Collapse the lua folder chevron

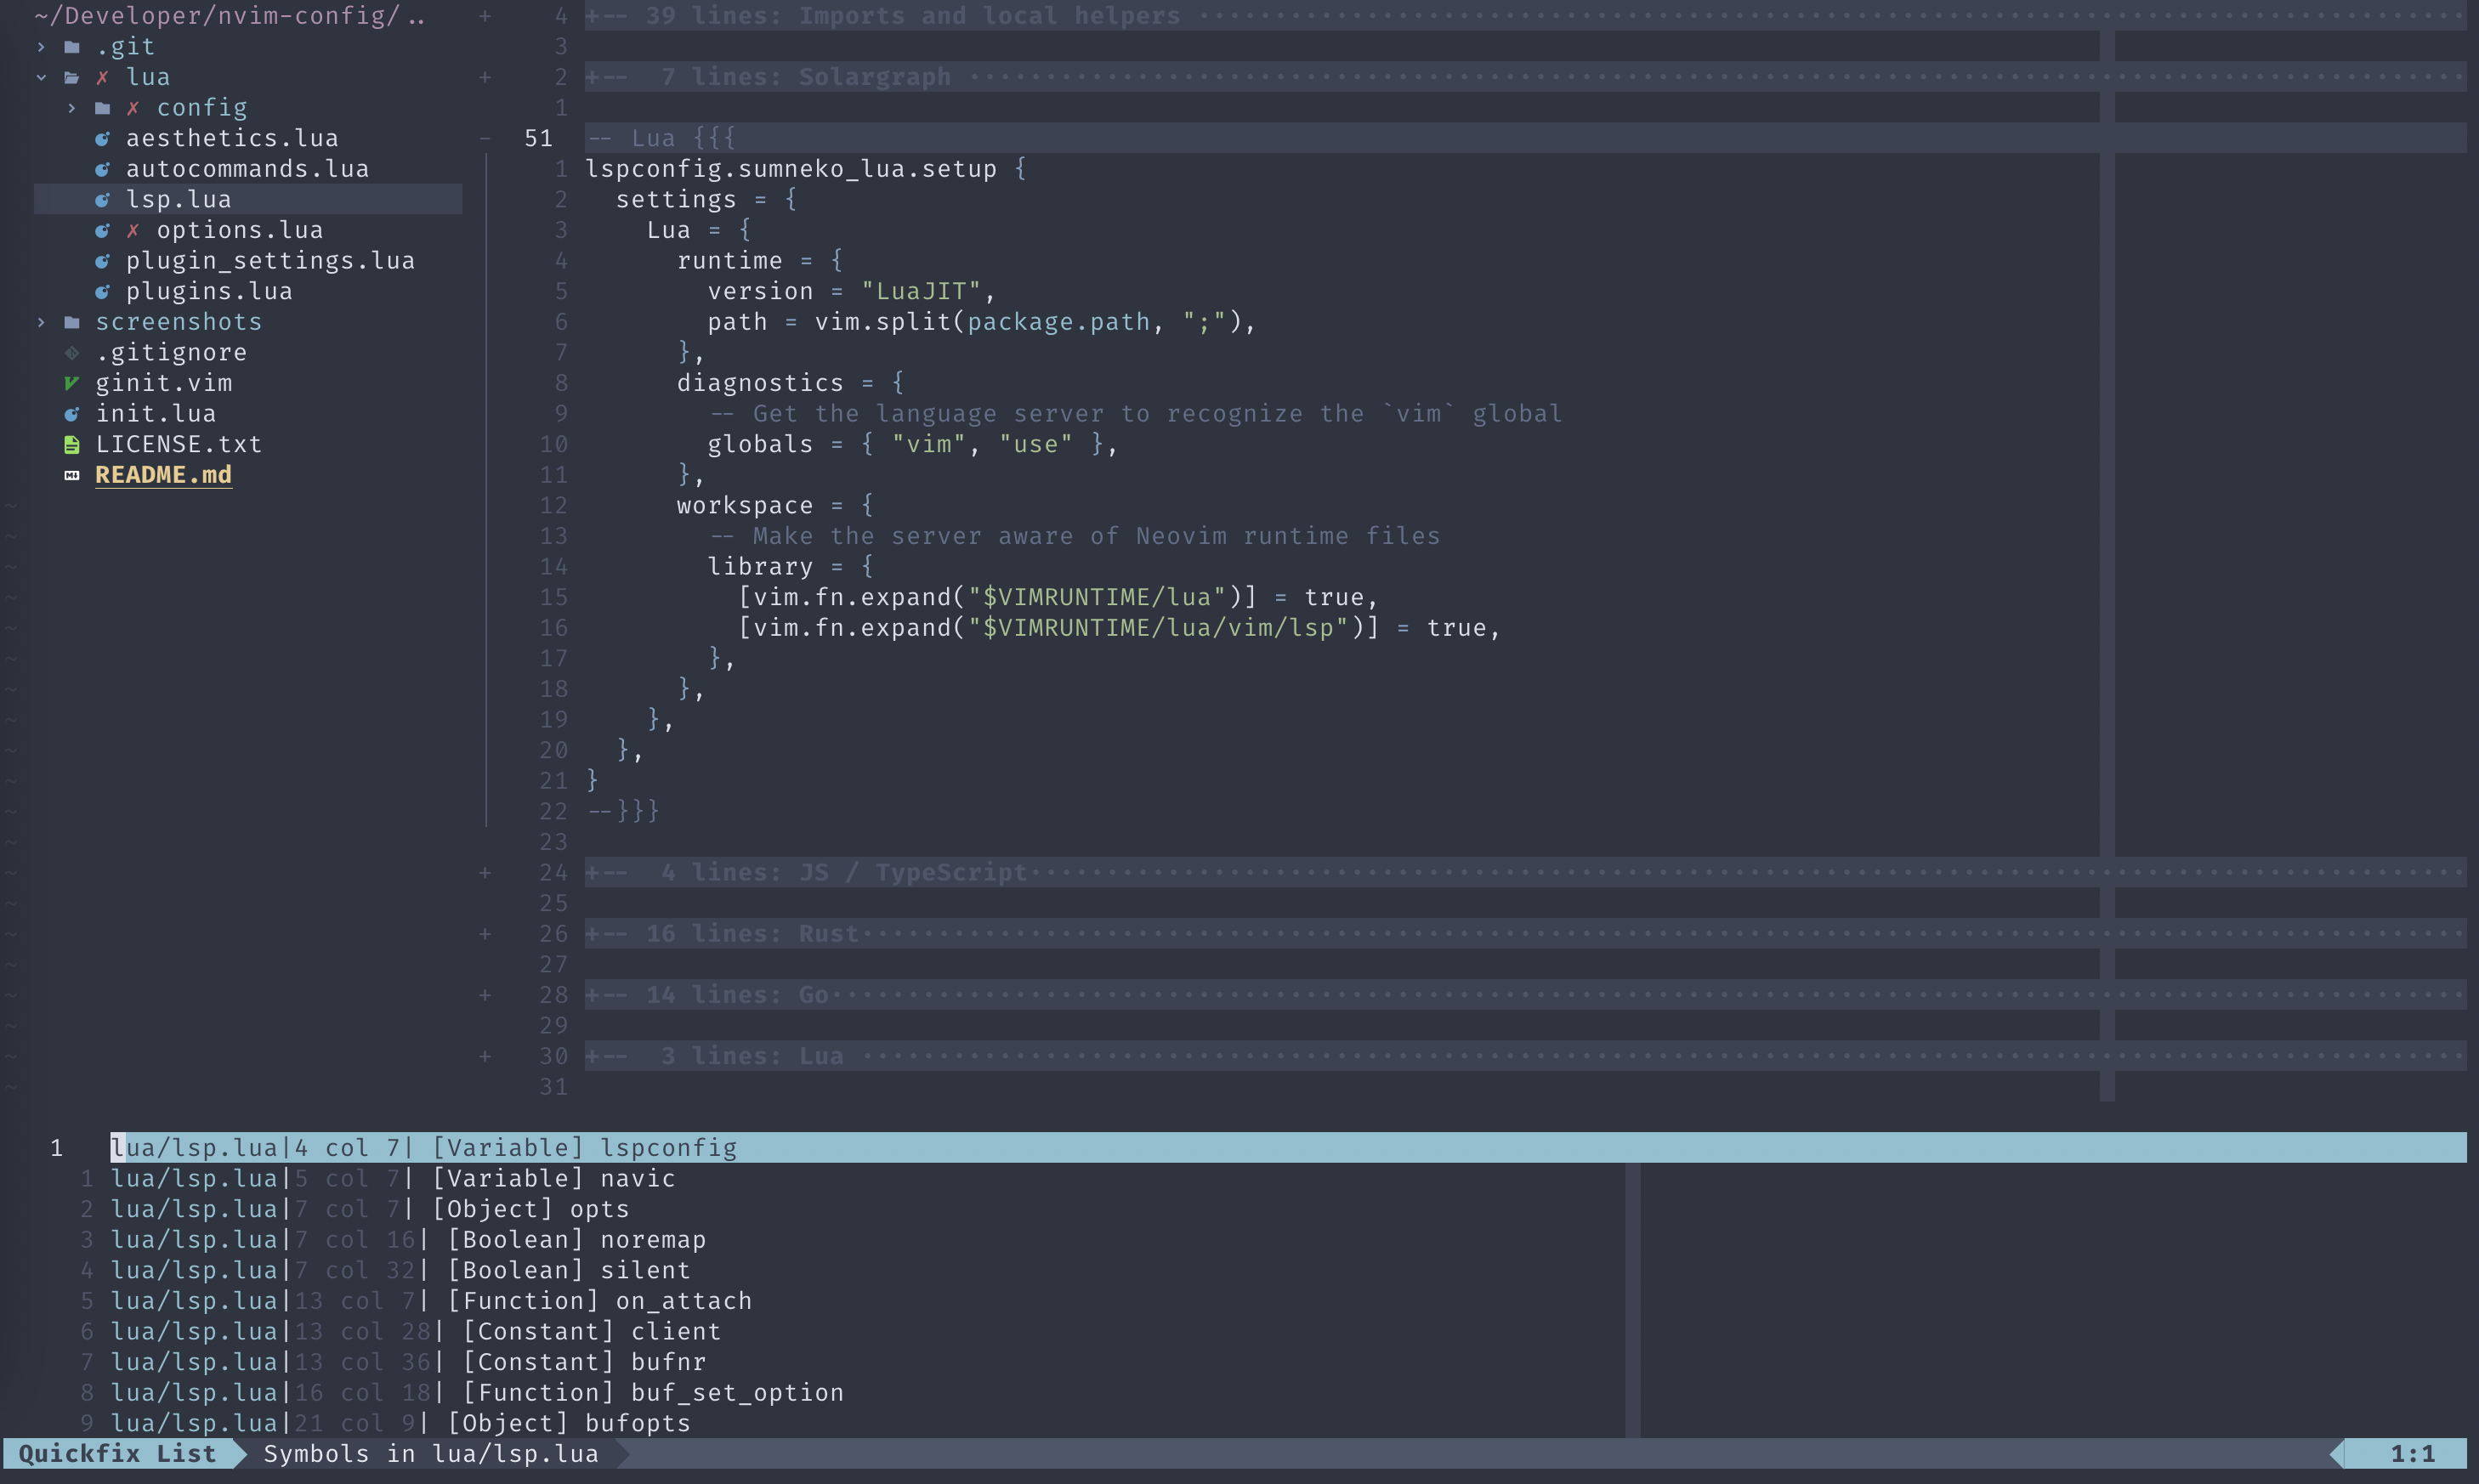click(41, 77)
